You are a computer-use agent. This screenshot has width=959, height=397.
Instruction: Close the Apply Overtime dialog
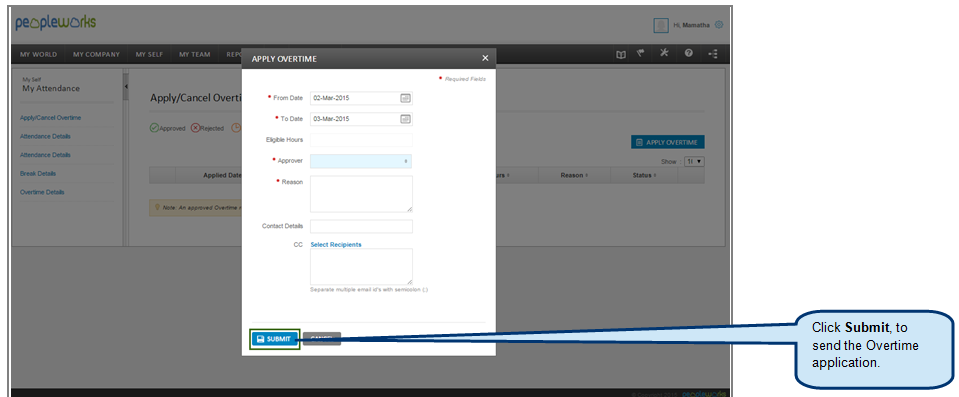(x=485, y=58)
